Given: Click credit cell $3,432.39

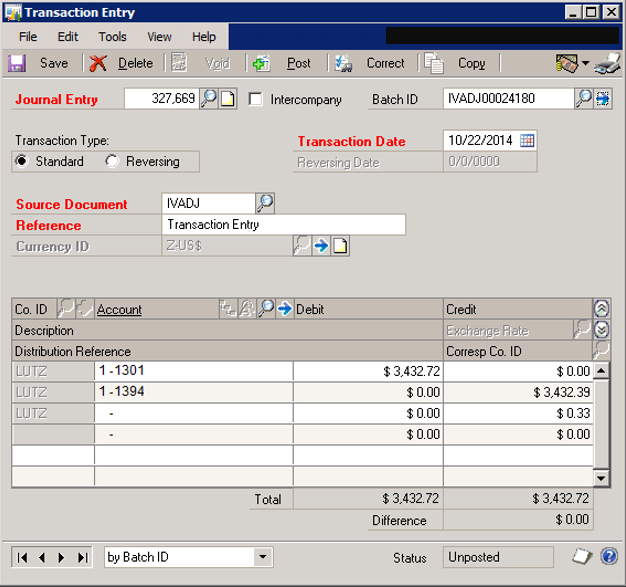Looking at the screenshot, I should (x=518, y=392).
